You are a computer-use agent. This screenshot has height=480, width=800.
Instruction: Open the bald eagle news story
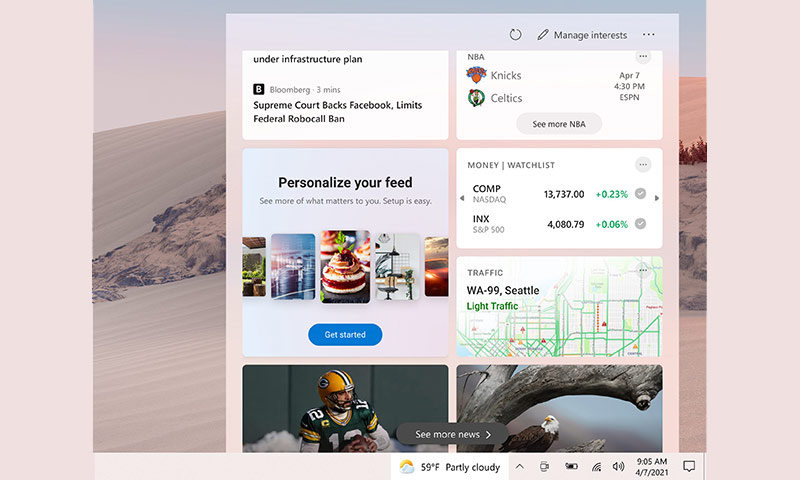click(559, 409)
